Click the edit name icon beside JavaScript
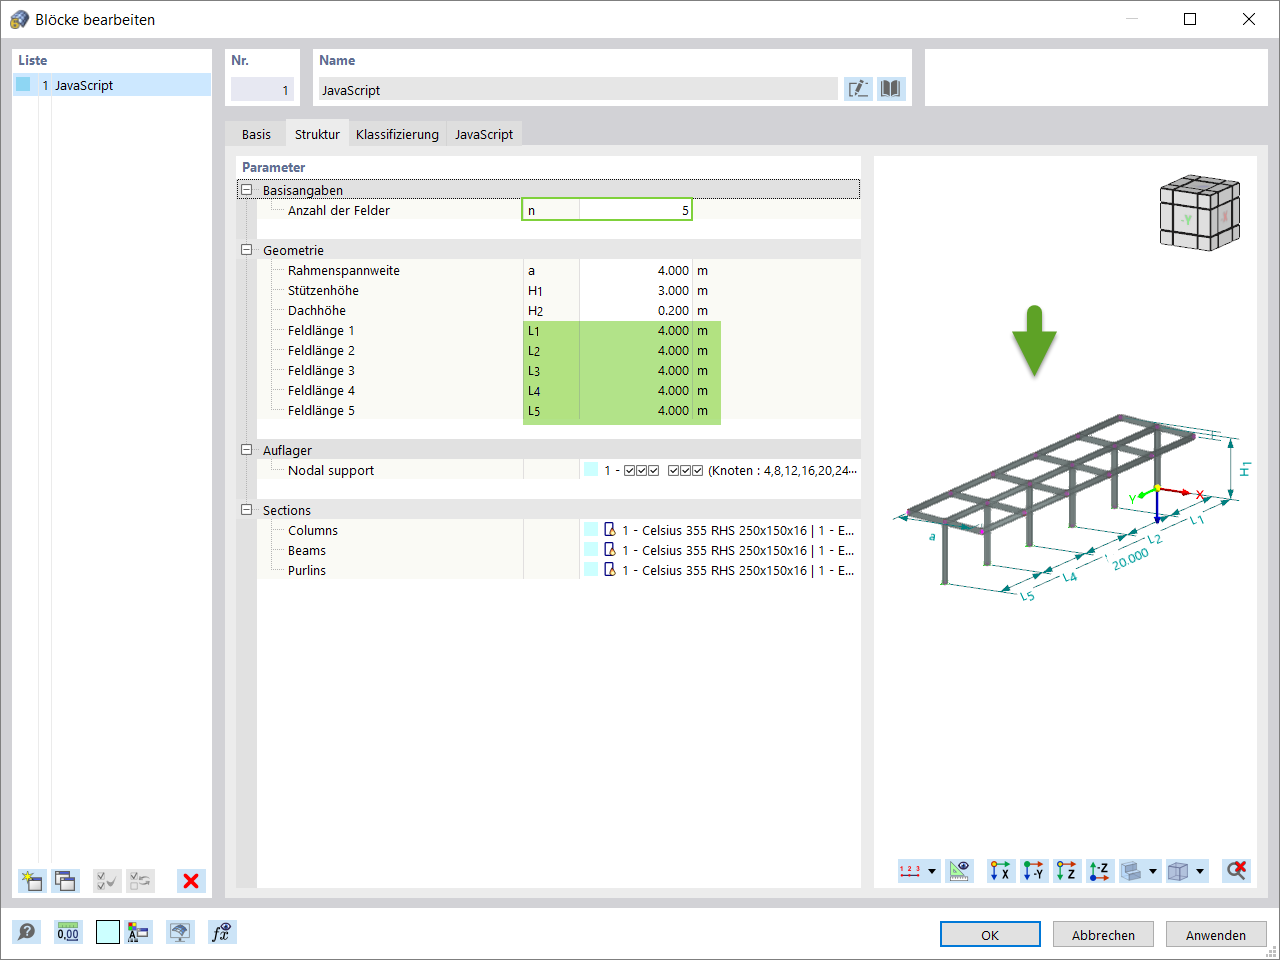The image size is (1280, 960). (858, 89)
